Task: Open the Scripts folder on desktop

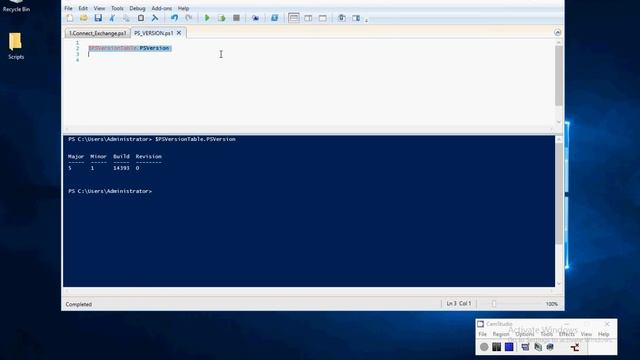Action: click(16, 46)
